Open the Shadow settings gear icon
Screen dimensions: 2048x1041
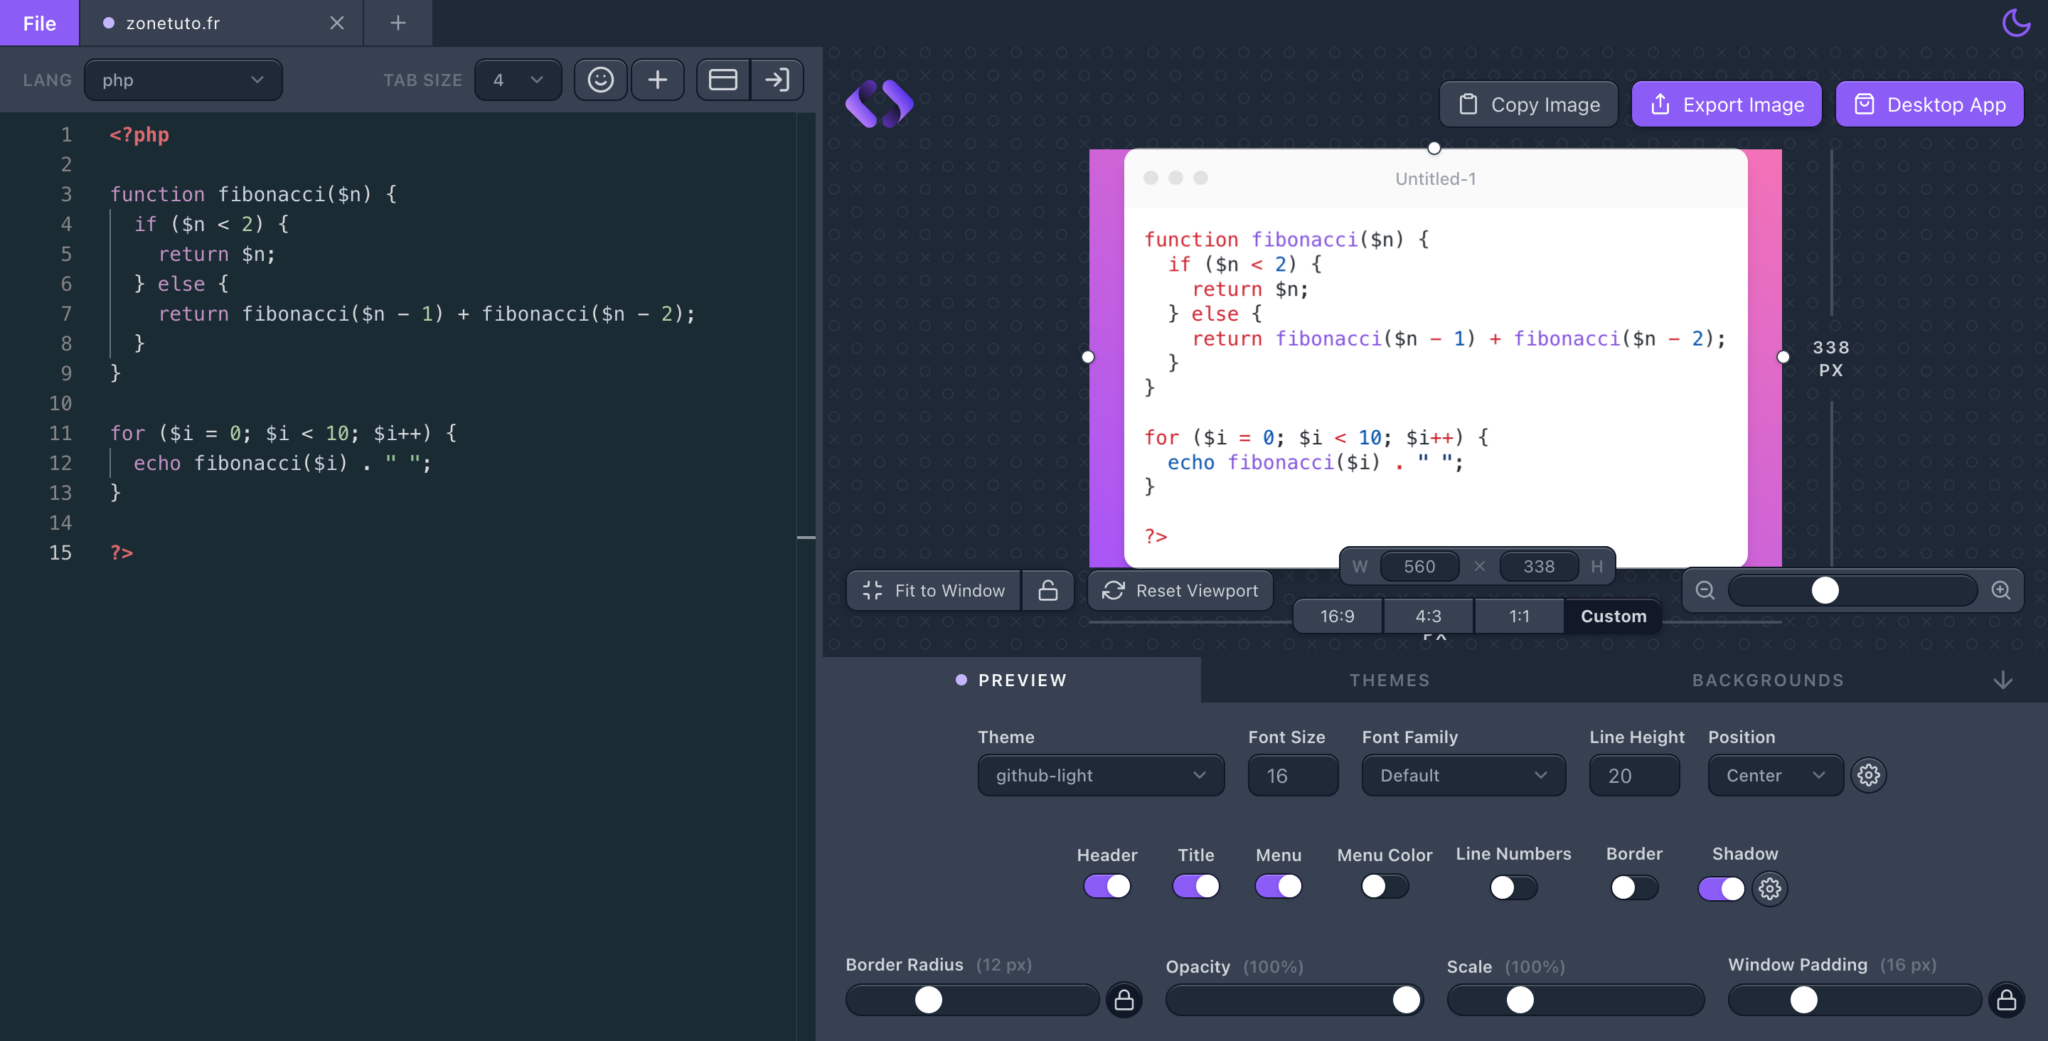click(x=1769, y=889)
